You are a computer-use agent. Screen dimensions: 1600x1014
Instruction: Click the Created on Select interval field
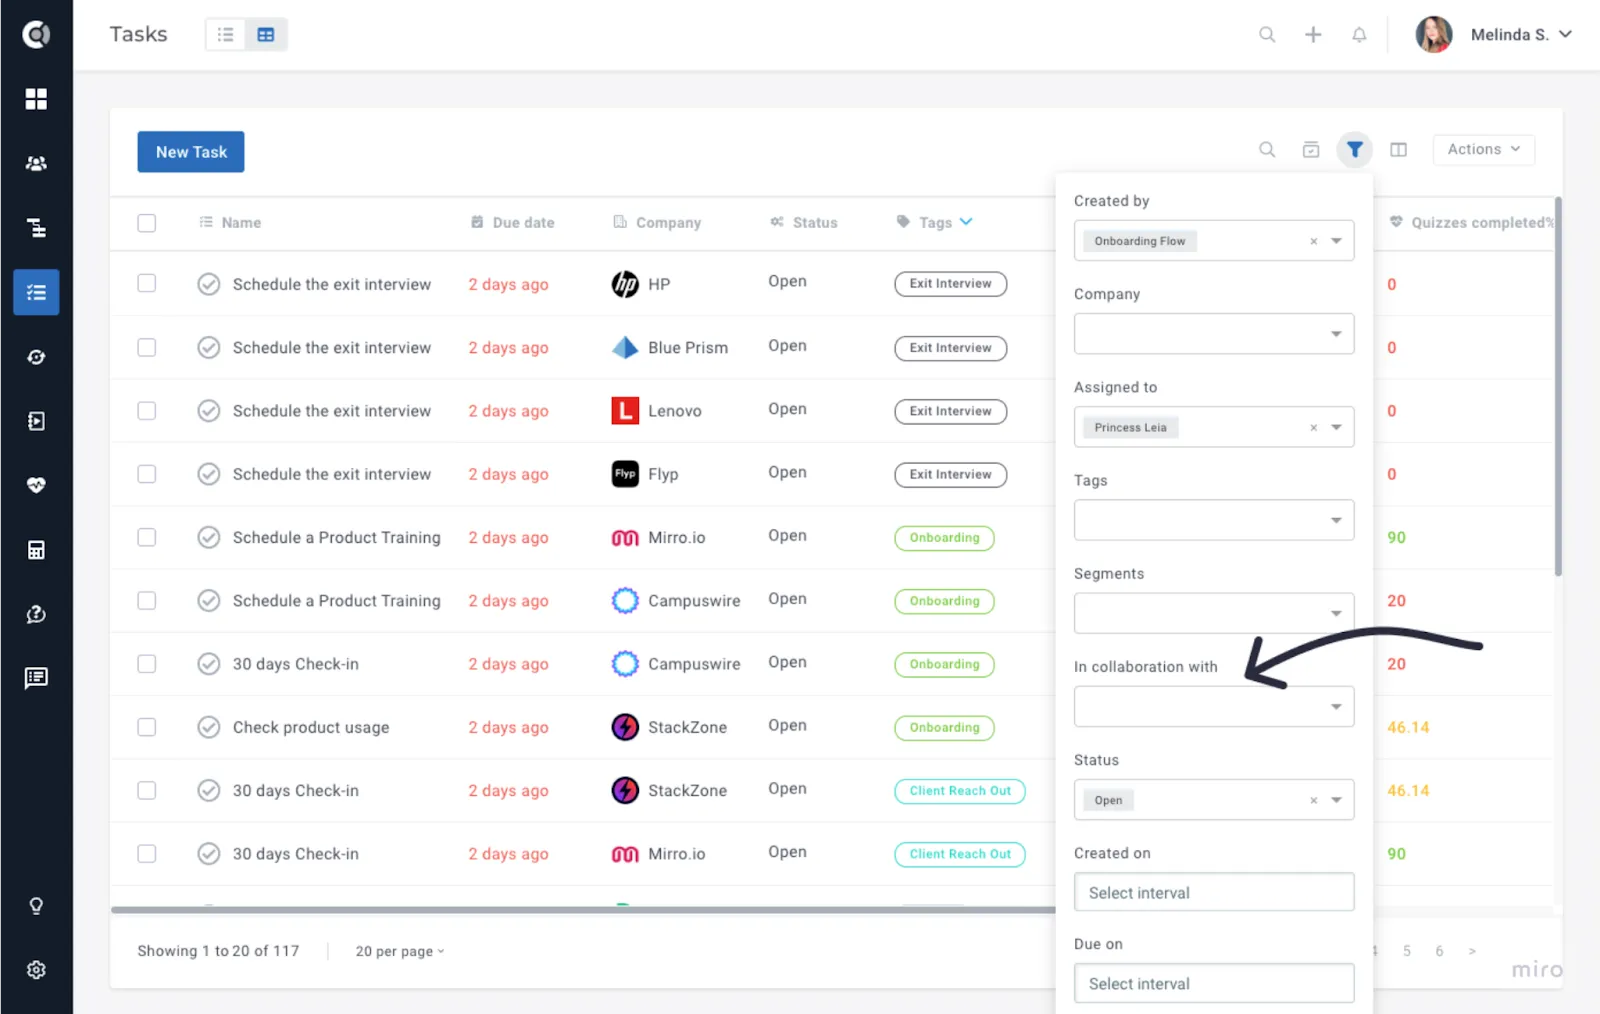coord(1214,892)
